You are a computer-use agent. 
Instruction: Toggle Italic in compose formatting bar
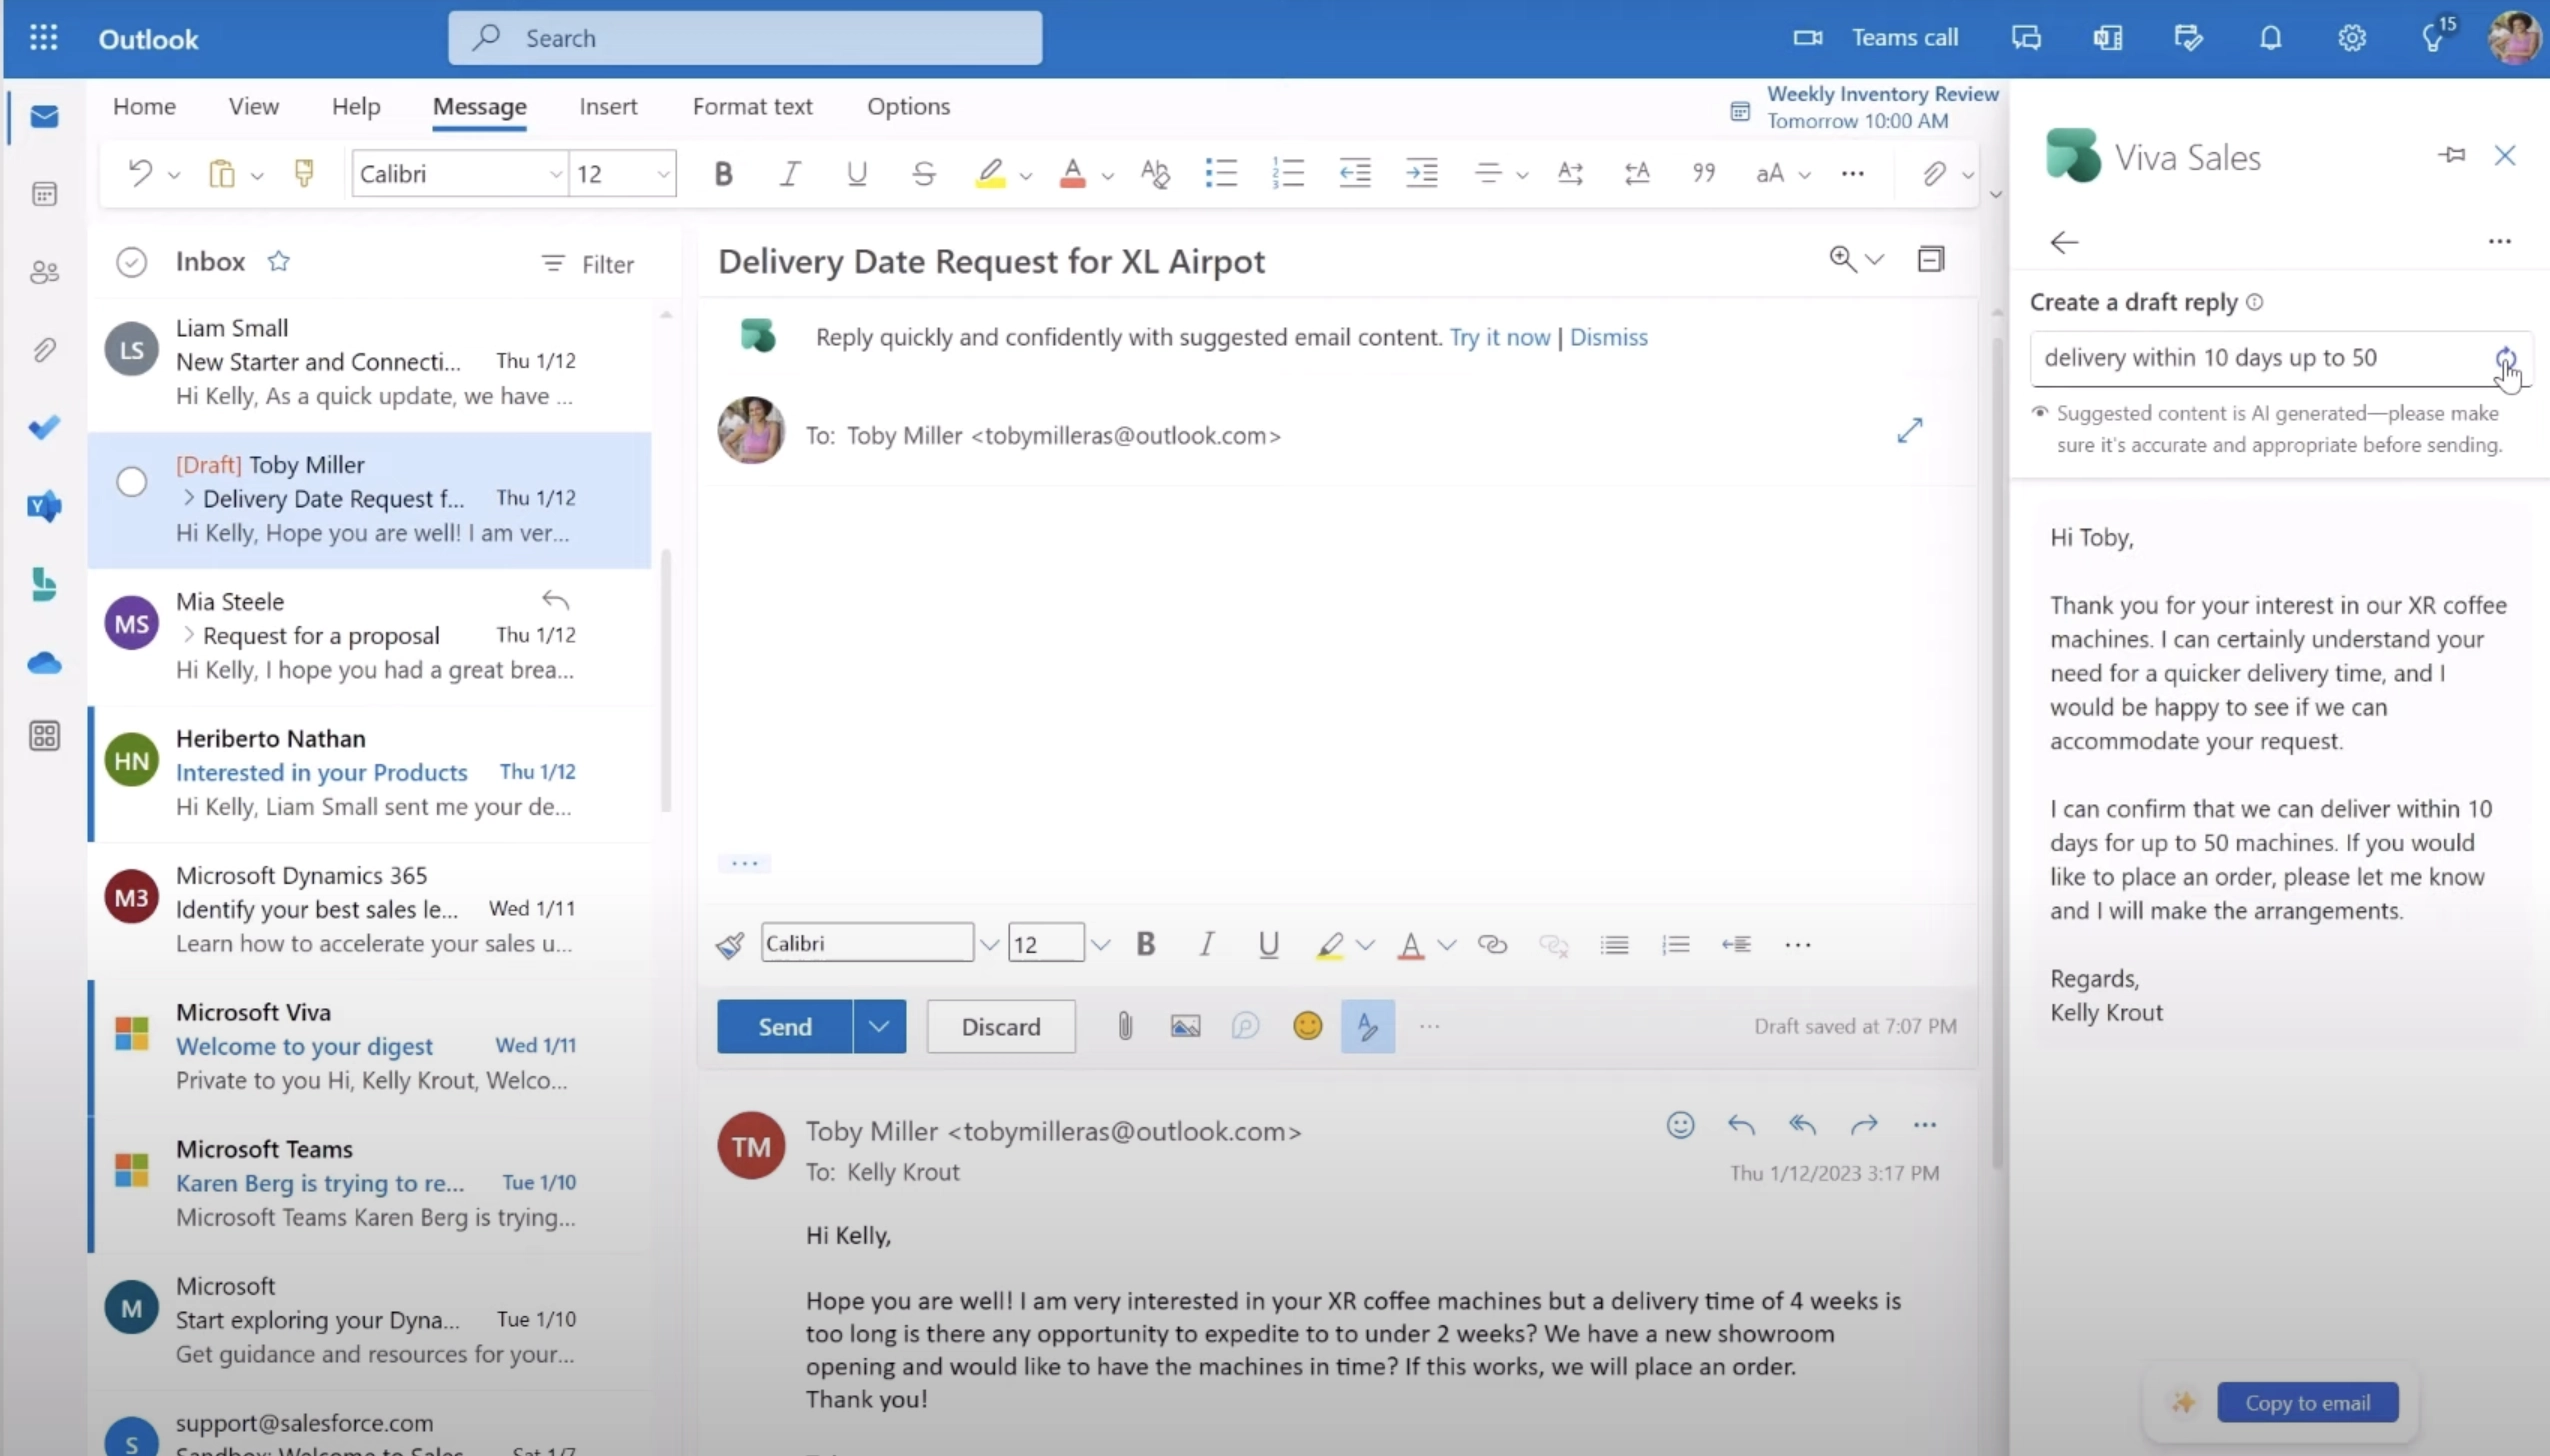click(x=1207, y=944)
